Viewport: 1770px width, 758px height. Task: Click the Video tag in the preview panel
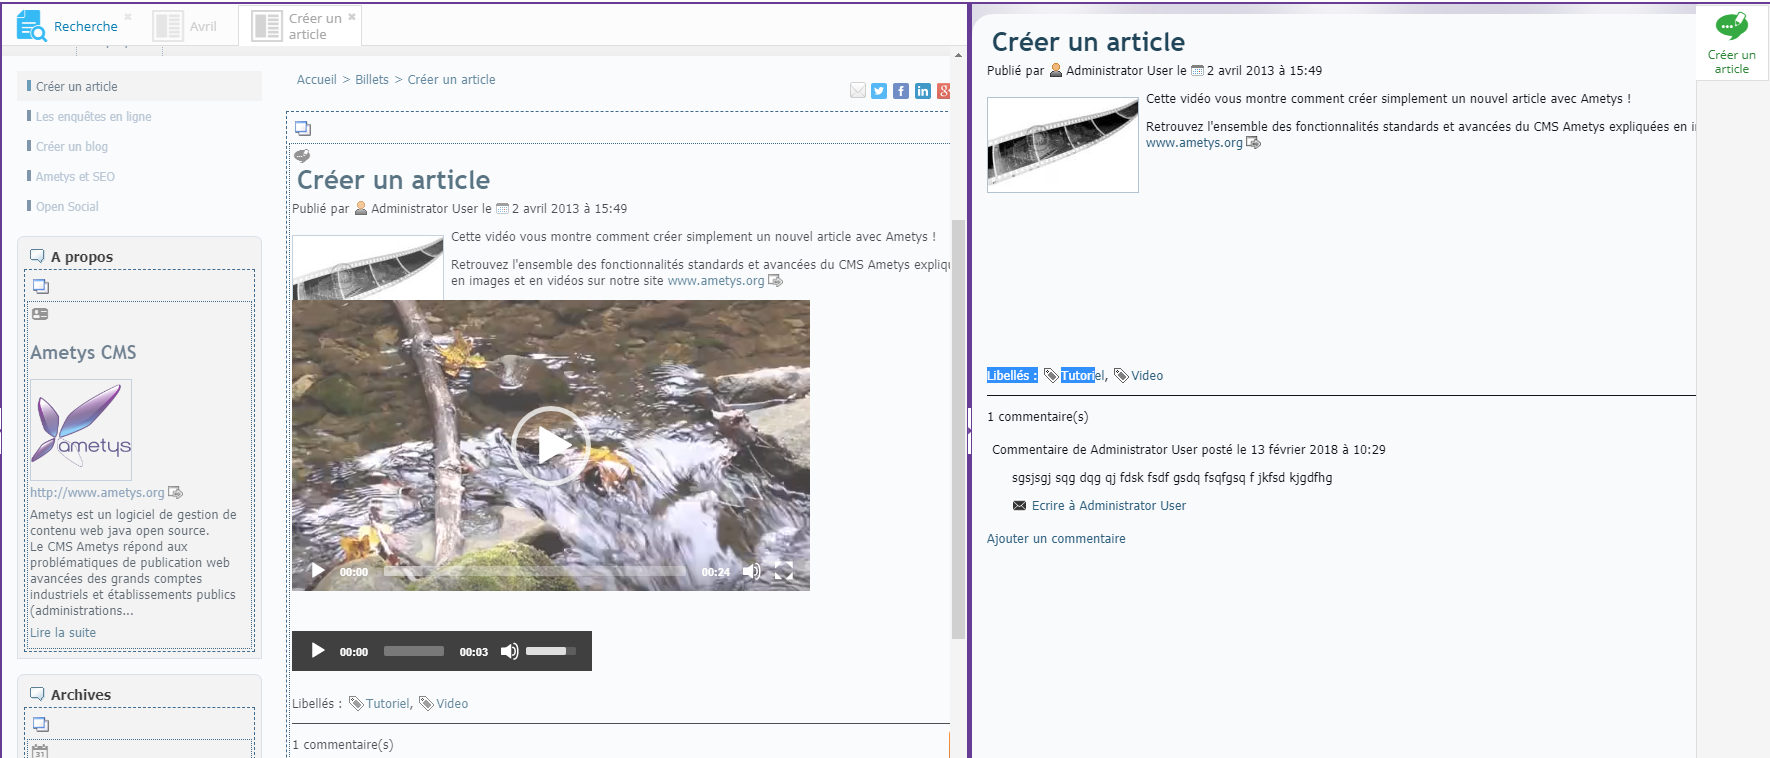click(1147, 376)
